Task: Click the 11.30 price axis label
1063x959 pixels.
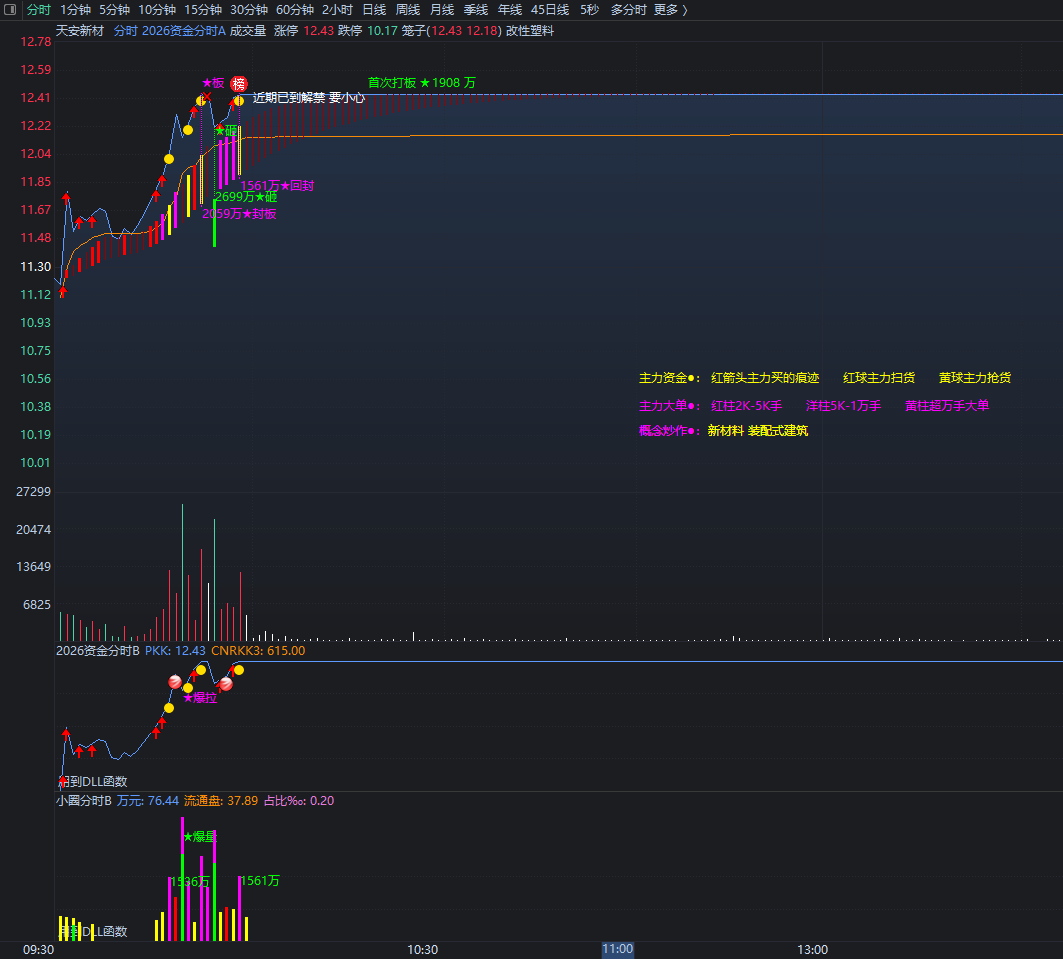Action: pos(35,266)
